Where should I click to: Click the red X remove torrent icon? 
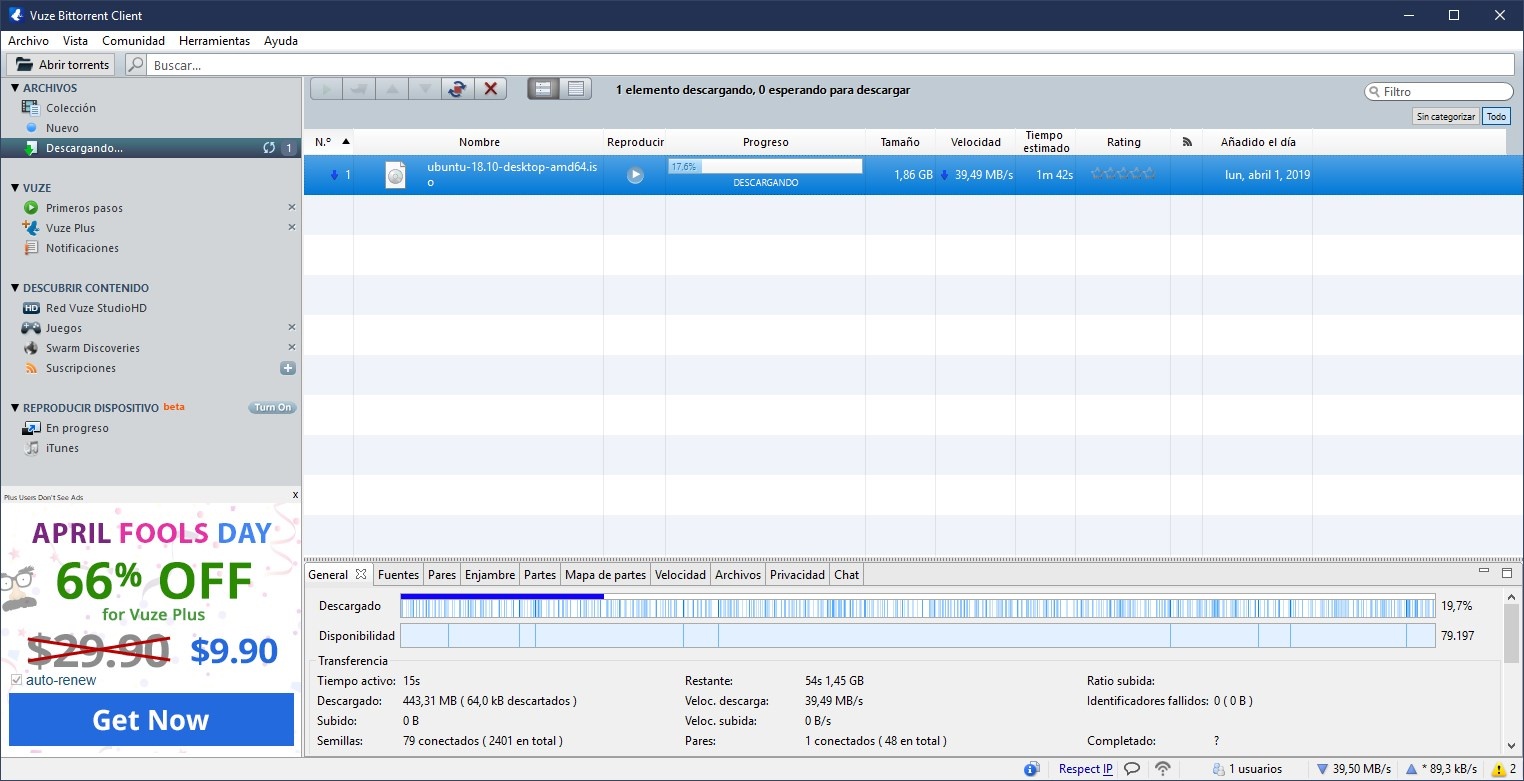(490, 89)
